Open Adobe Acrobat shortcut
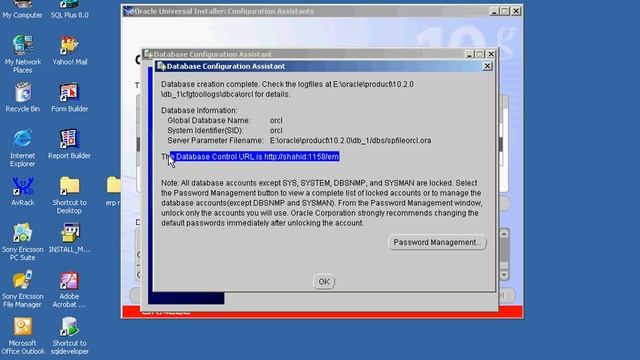 click(x=69, y=289)
